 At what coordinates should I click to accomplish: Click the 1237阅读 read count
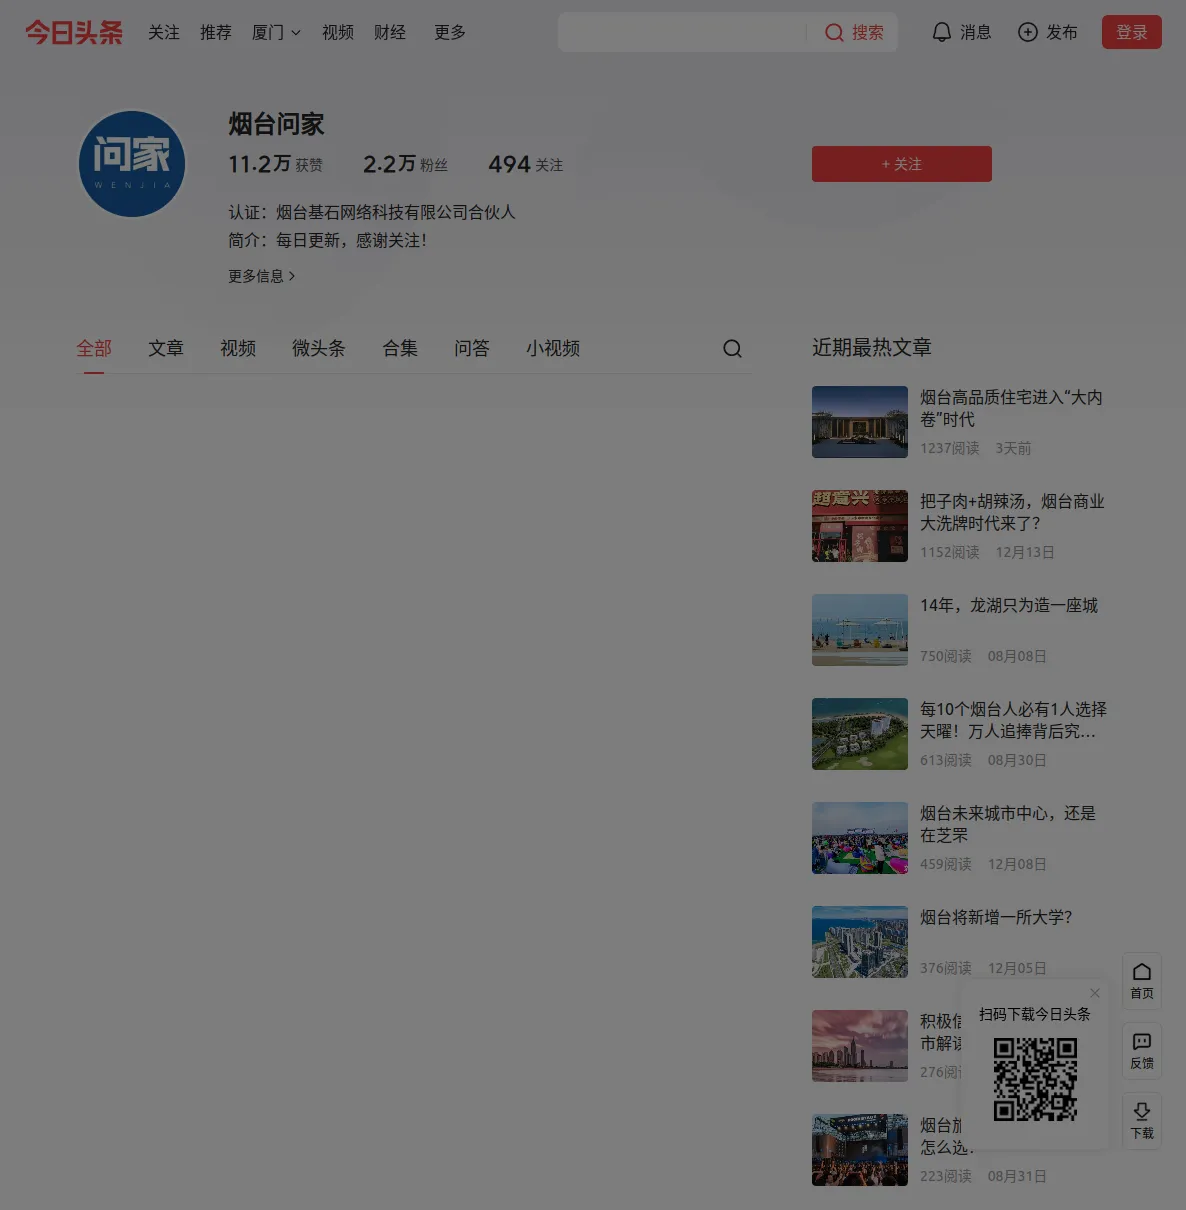pyautogui.click(x=950, y=448)
